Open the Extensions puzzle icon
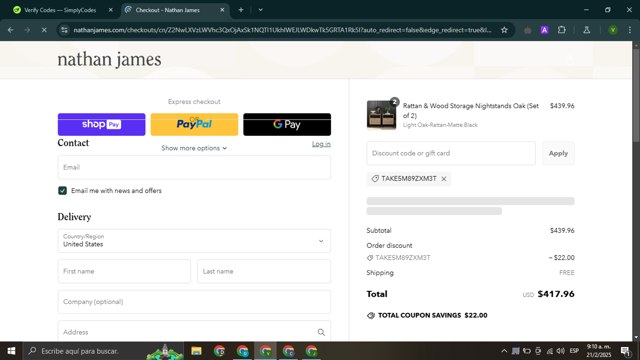Screen dimensions: 640x360 point(562,30)
